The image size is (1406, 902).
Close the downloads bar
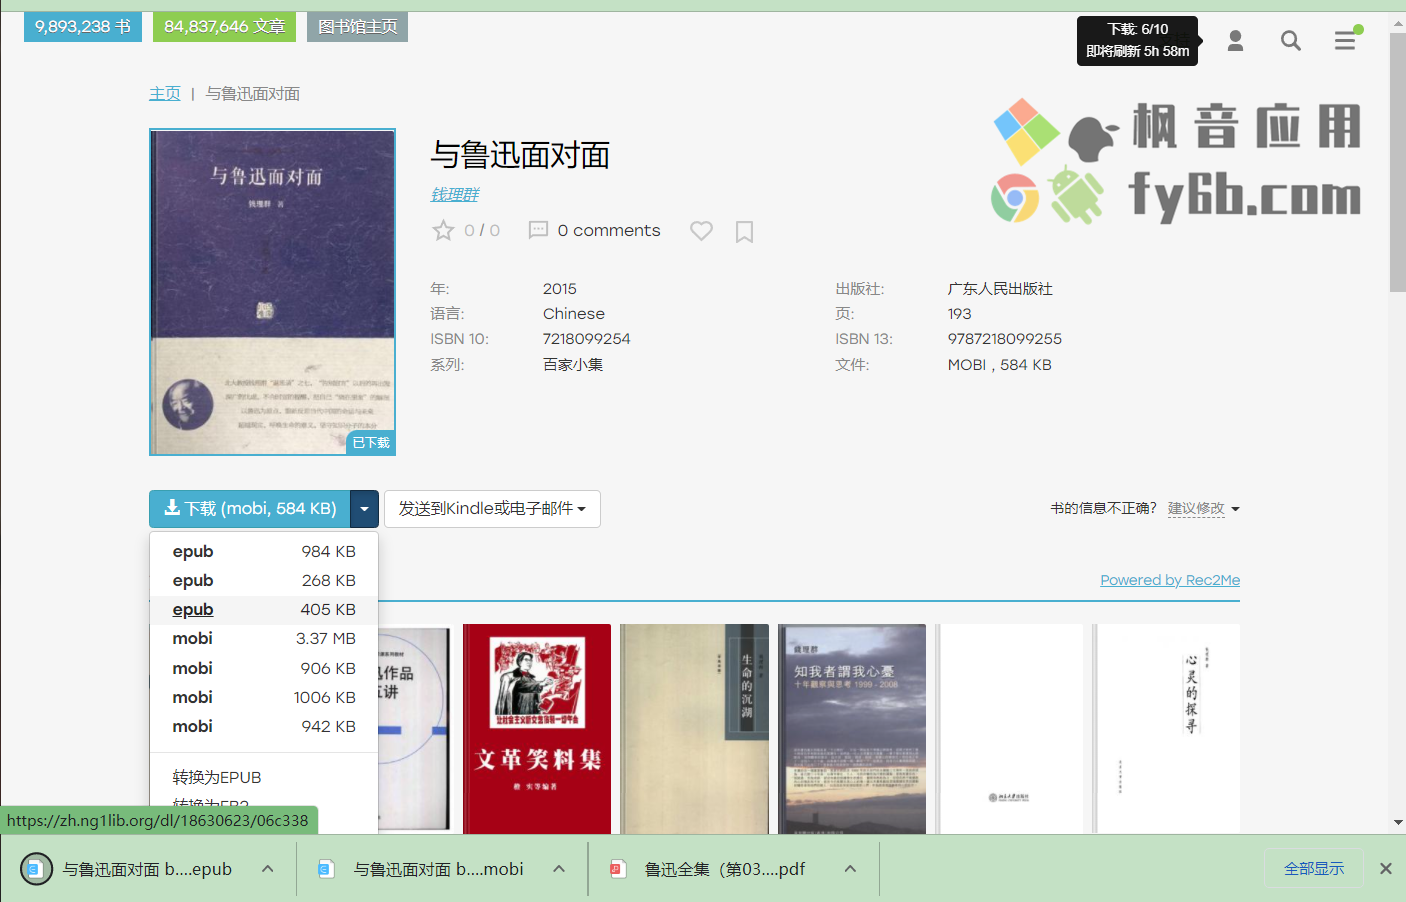point(1386,869)
